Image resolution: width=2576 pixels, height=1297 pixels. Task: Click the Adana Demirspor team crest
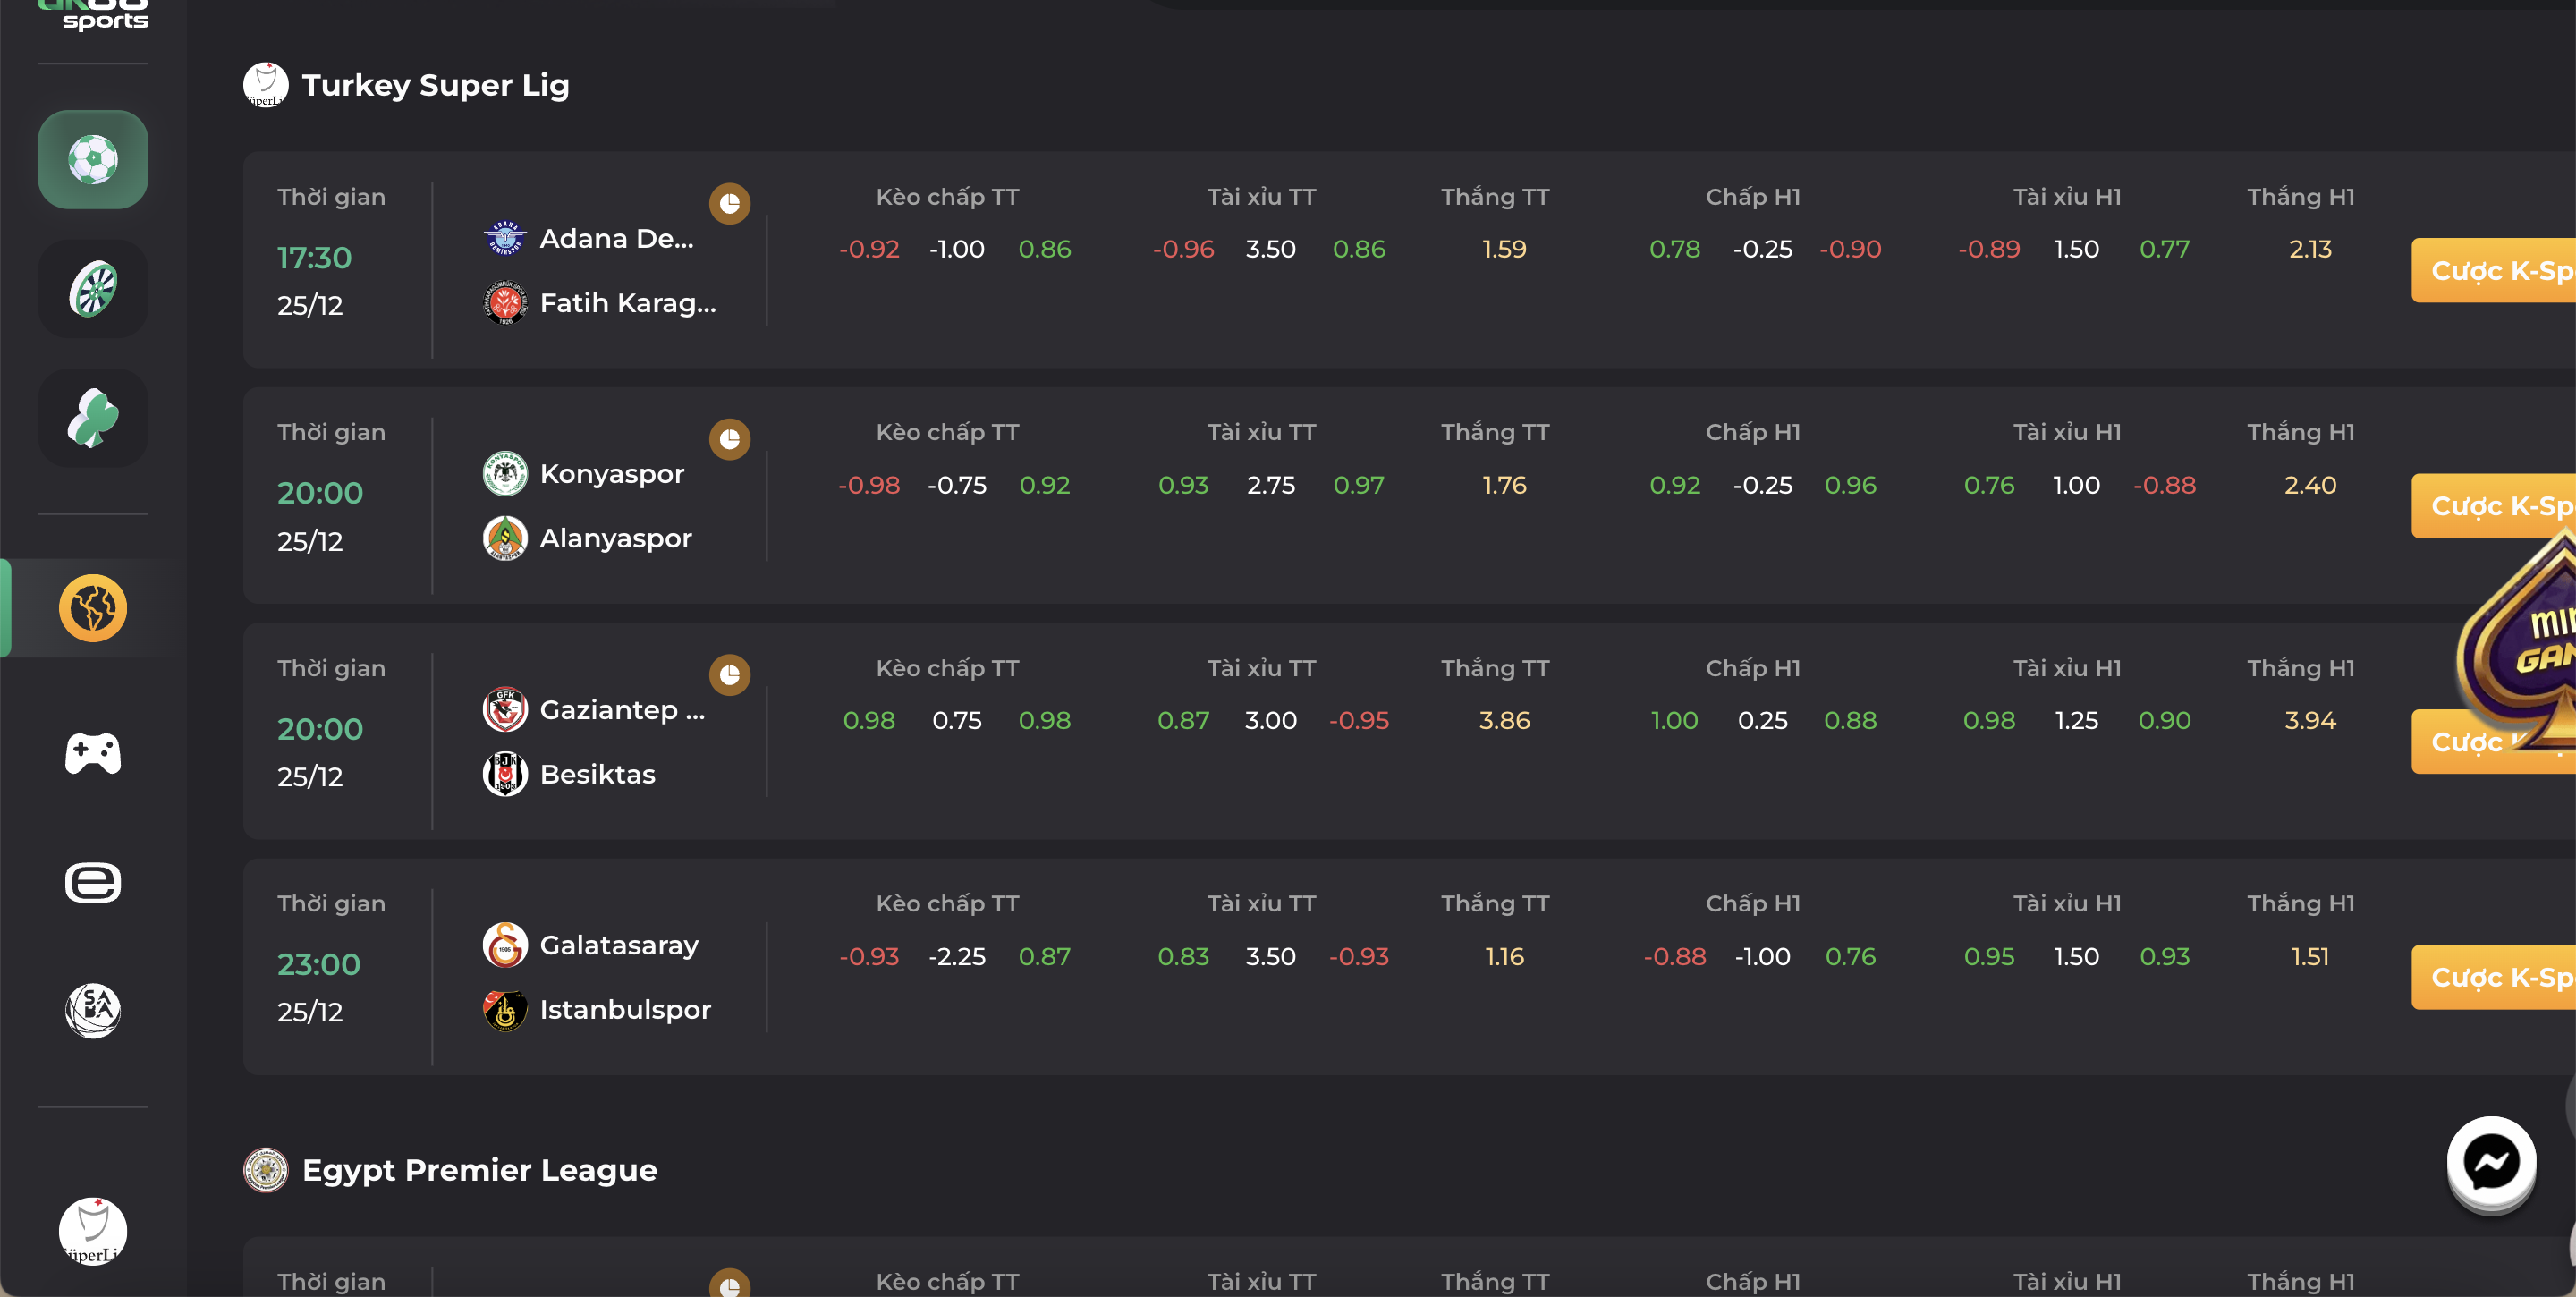(x=505, y=239)
